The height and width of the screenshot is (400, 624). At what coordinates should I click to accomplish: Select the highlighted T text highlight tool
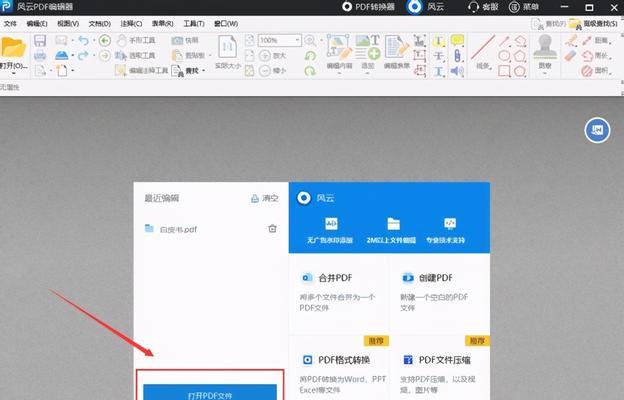pyautogui.click(x=439, y=40)
